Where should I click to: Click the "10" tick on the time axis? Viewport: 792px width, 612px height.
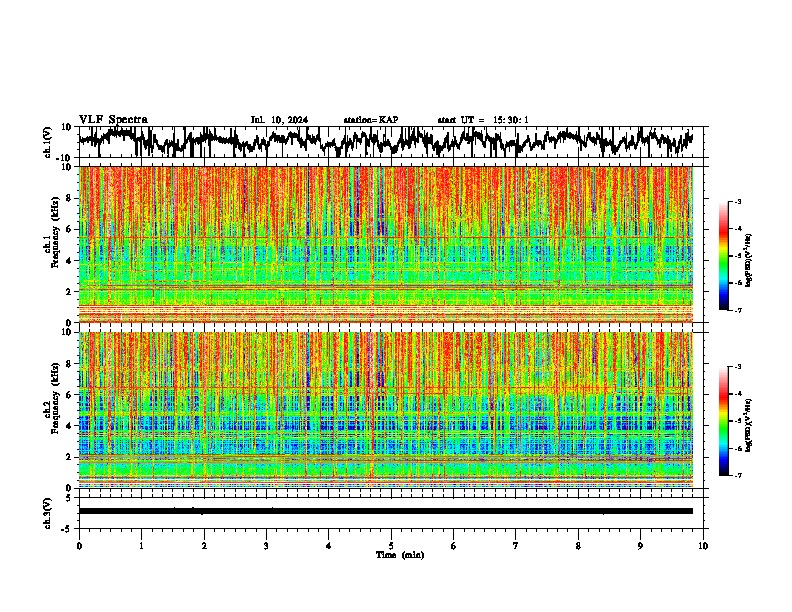pyautogui.click(x=703, y=546)
